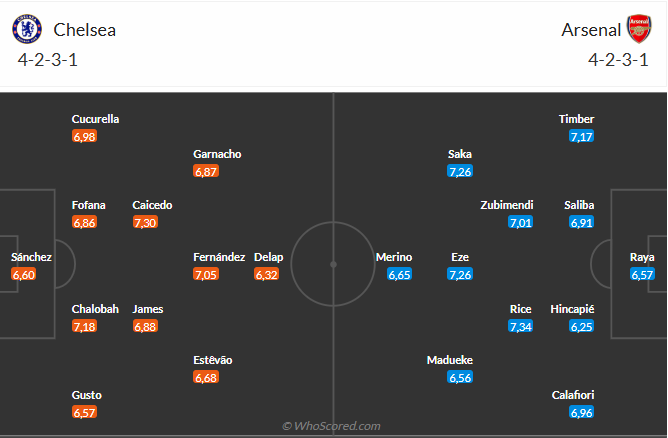The image size is (668, 438).
Task: Click Hincapié's 6,25 rating badge
Action: coord(582,326)
